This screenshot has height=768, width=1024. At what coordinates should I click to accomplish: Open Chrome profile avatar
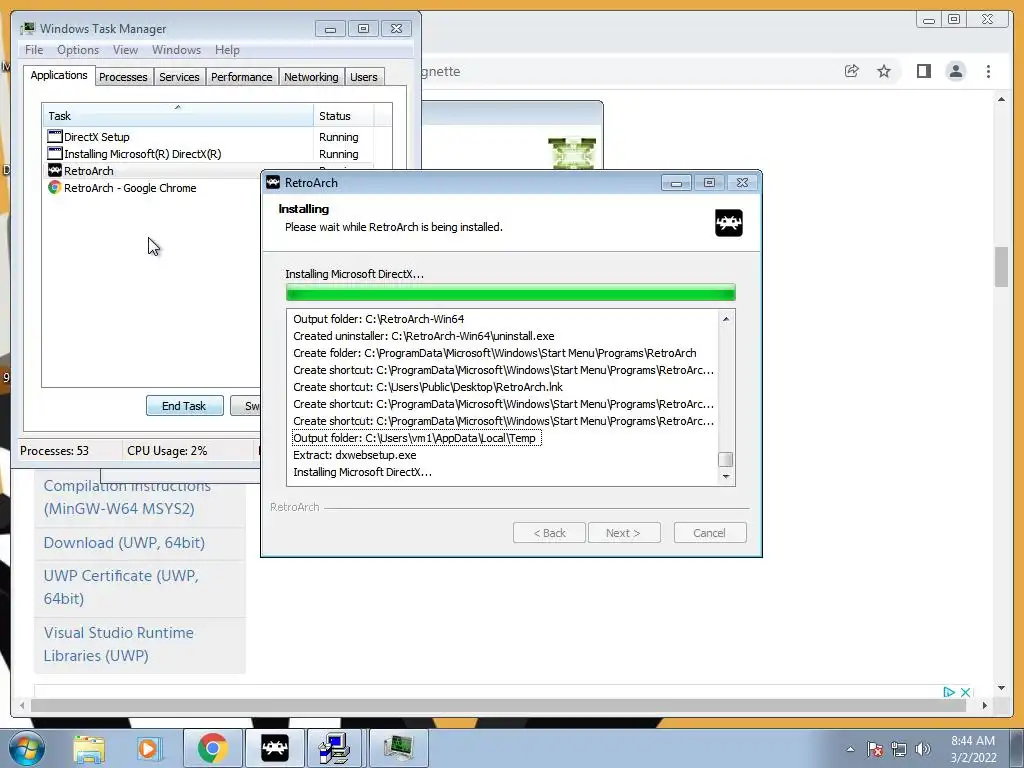tap(955, 71)
